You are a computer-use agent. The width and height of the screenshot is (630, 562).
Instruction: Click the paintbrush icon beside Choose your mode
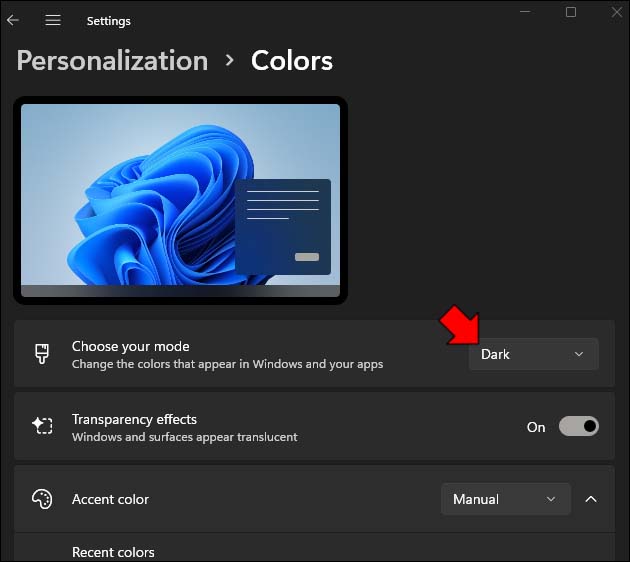click(x=42, y=354)
